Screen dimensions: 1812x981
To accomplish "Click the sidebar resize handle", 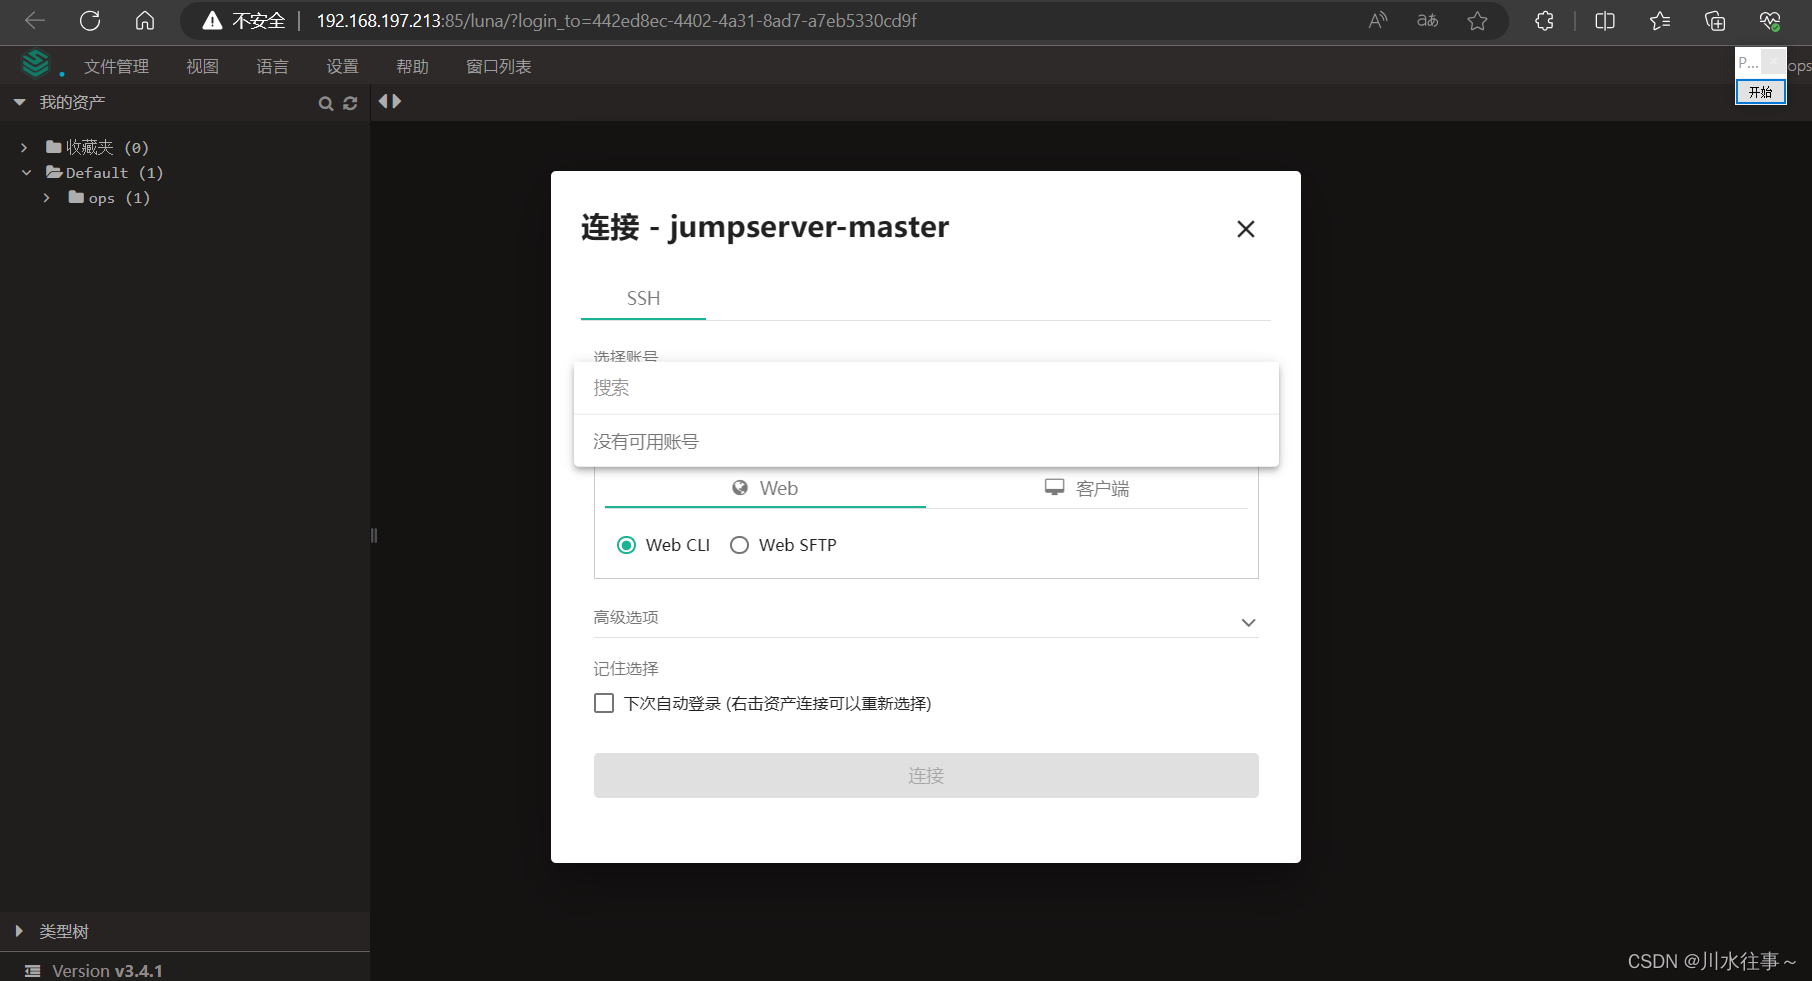I will (x=374, y=535).
